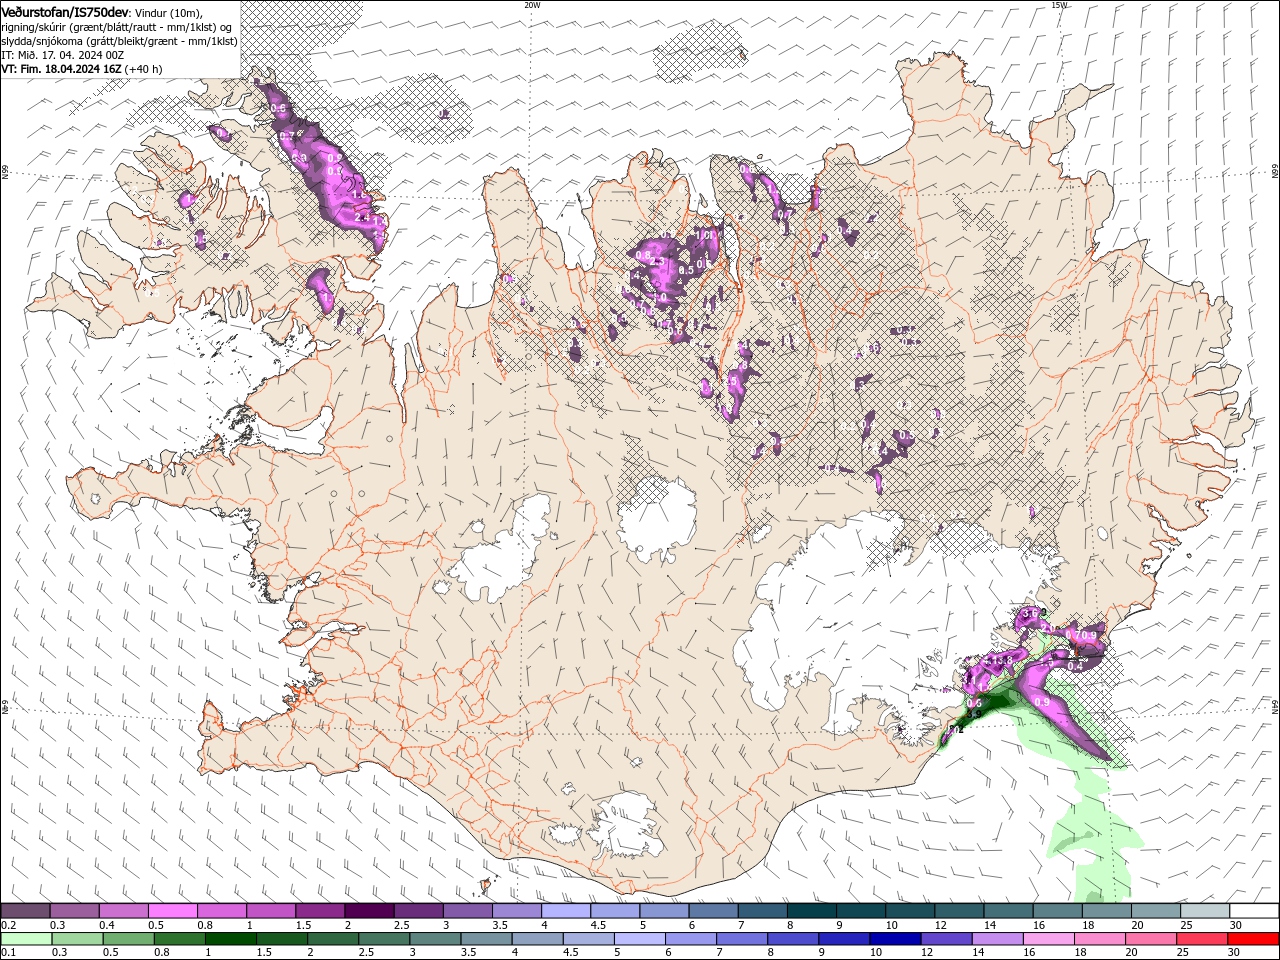Click the 0.2 label under the snow scale
Image resolution: width=1280 pixels, height=960 pixels.
tap(8, 925)
